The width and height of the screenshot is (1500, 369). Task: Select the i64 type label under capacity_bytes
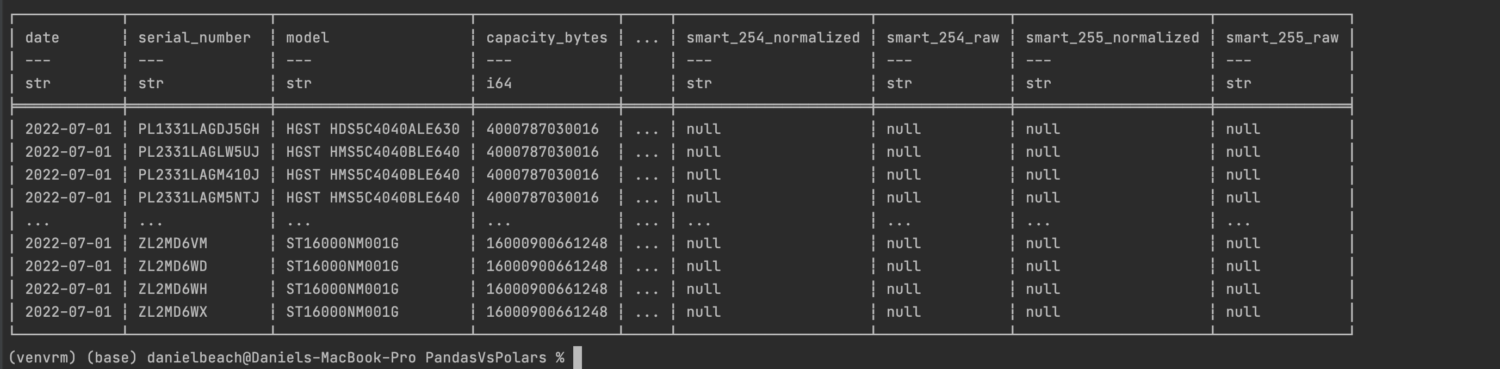(499, 84)
